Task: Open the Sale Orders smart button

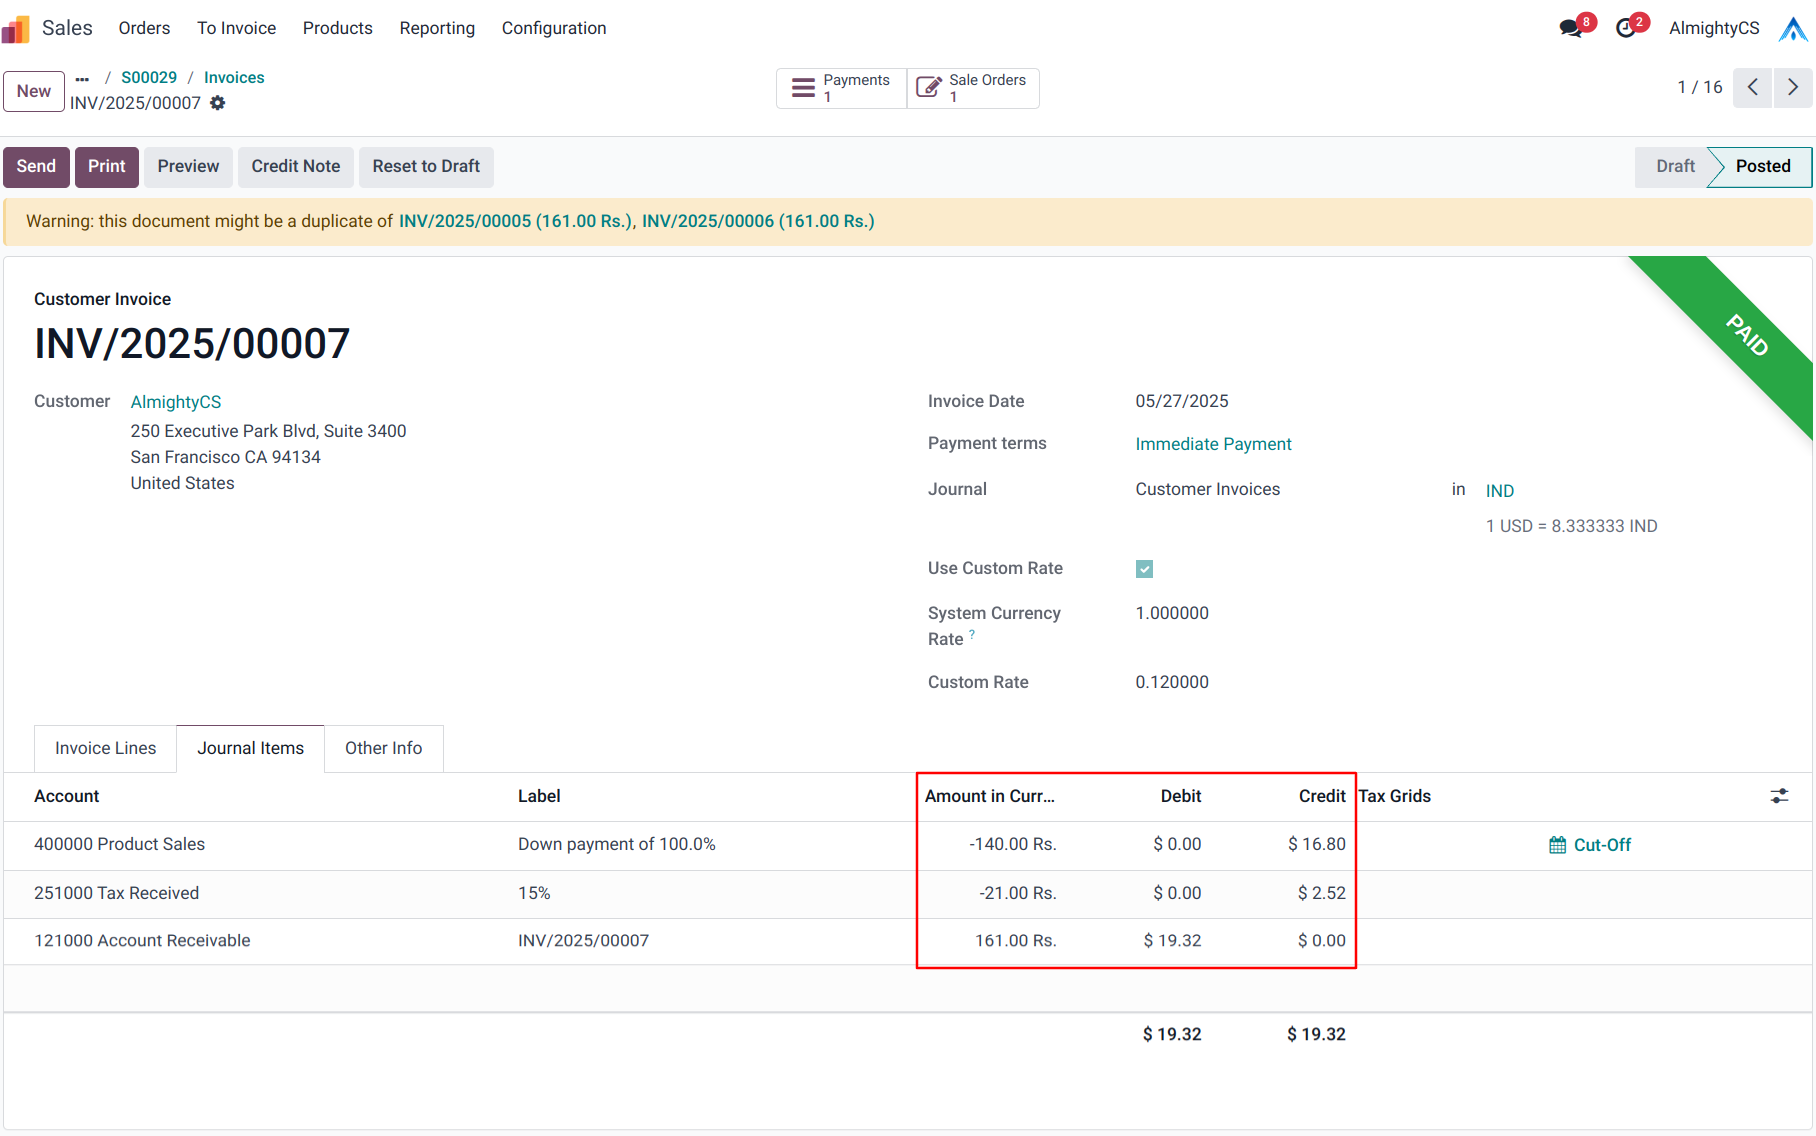Action: click(973, 88)
